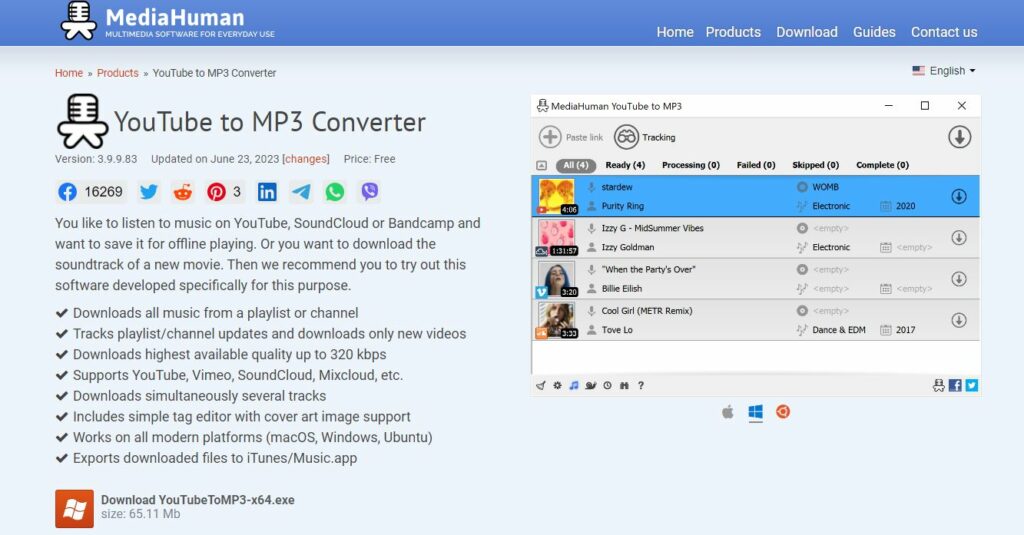Open Products in the top navigation
This screenshot has width=1024, height=535.
point(733,32)
